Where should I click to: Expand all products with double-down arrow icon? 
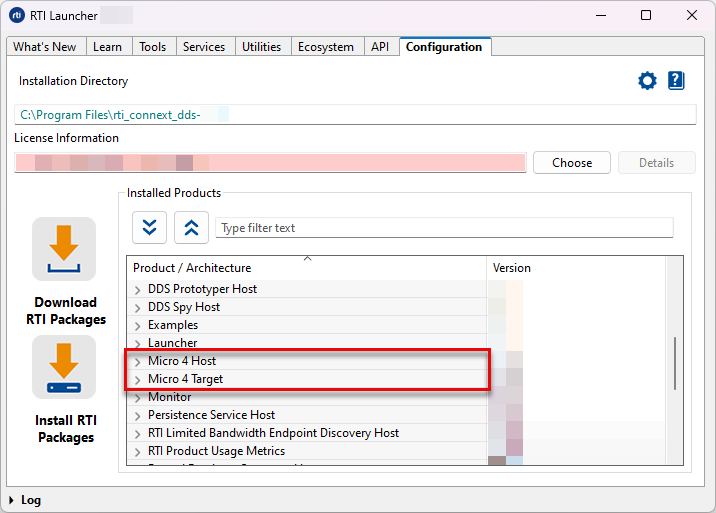pyautogui.click(x=149, y=228)
